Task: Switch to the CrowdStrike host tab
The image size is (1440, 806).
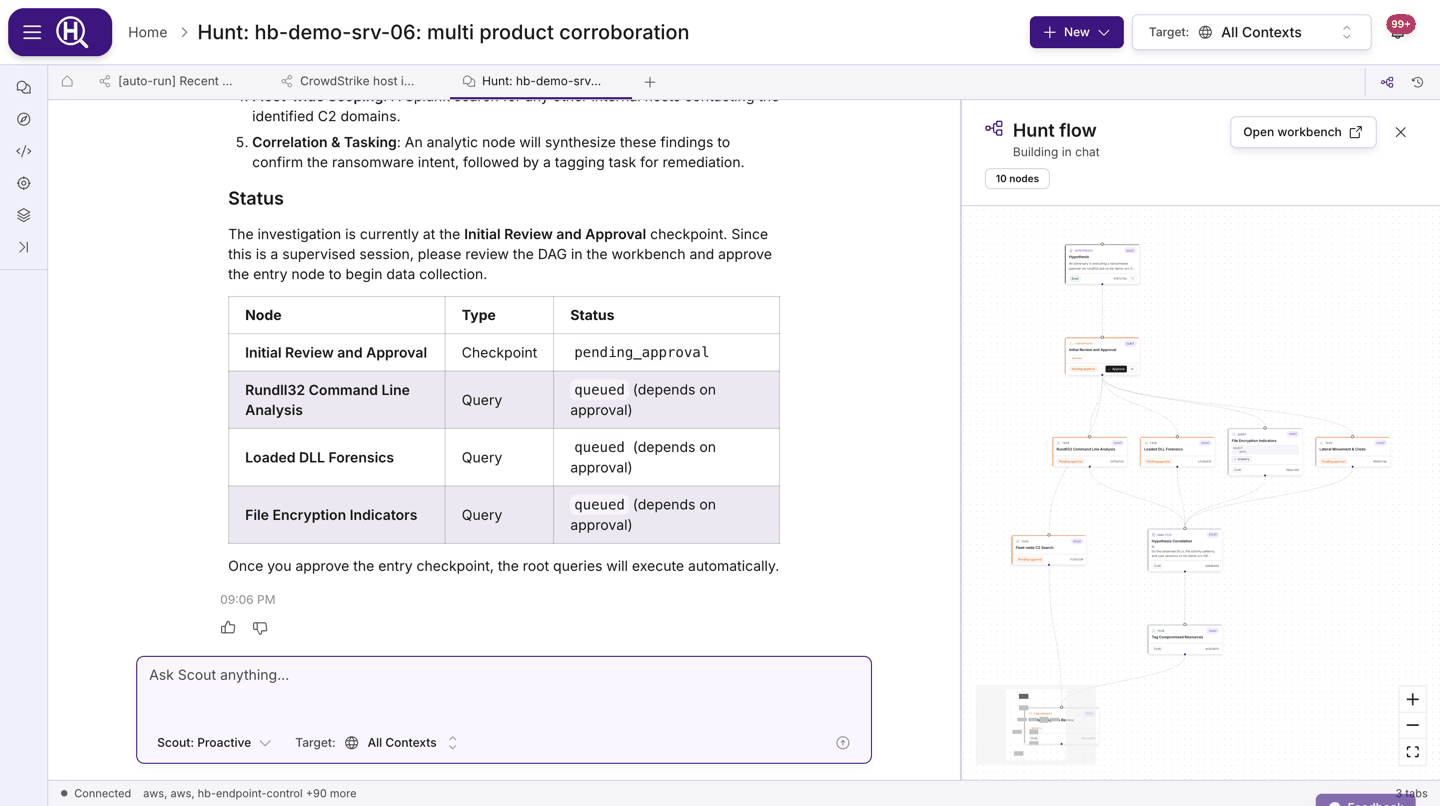Action: pyautogui.click(x=348, y=81)
